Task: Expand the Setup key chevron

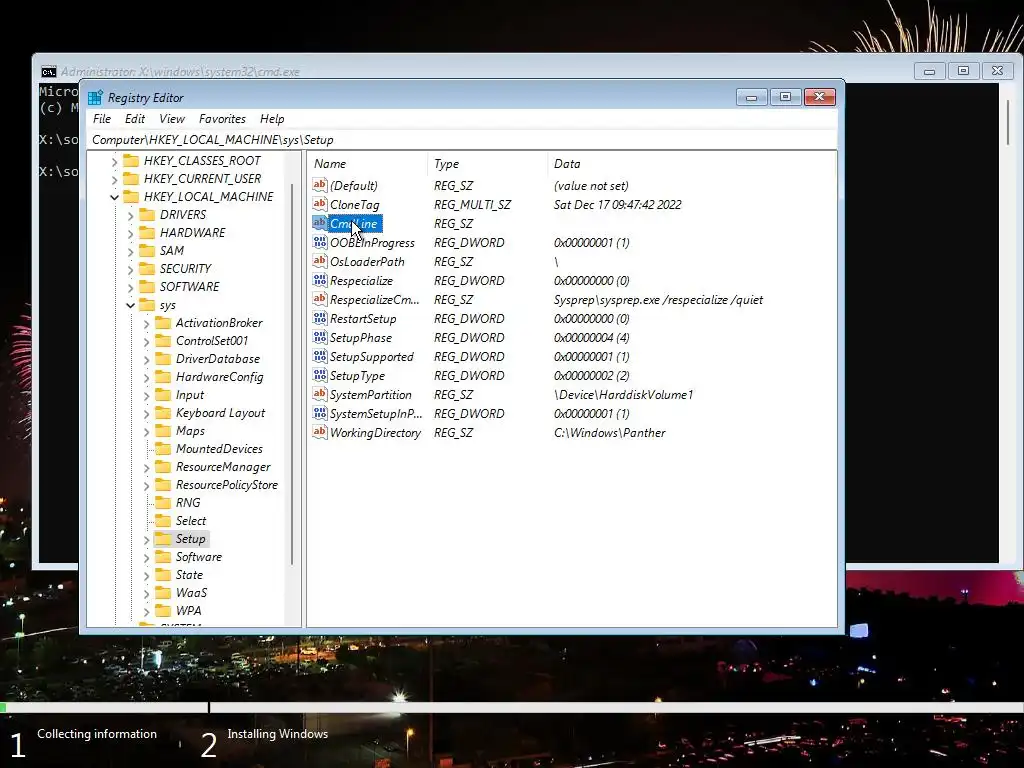Action: (146, 539)
